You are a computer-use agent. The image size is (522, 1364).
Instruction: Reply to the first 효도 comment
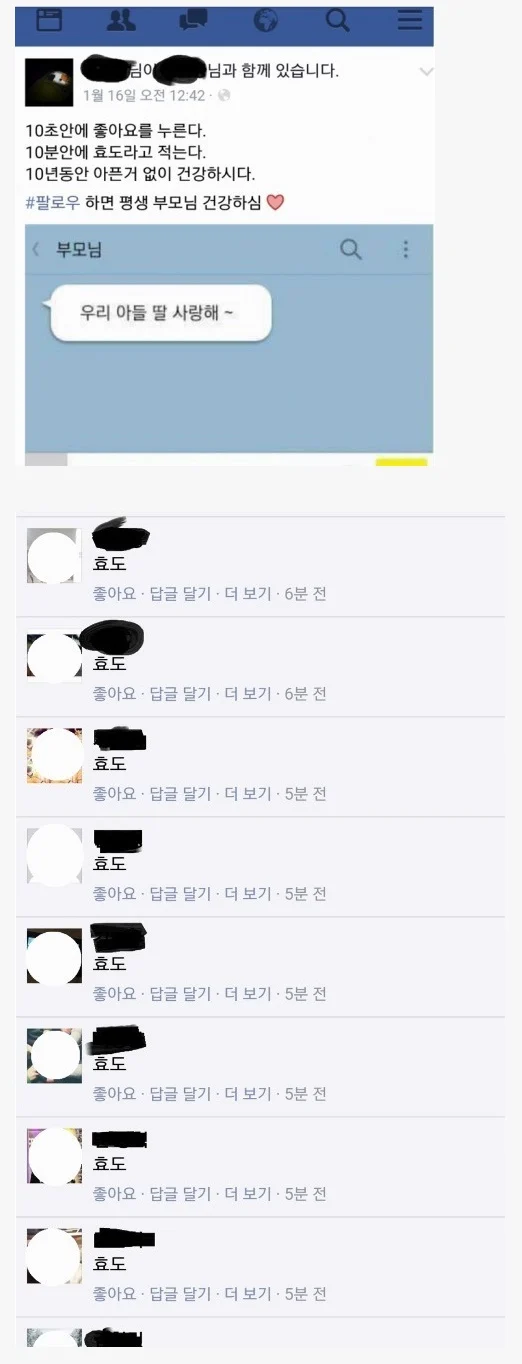coord(180,593)
